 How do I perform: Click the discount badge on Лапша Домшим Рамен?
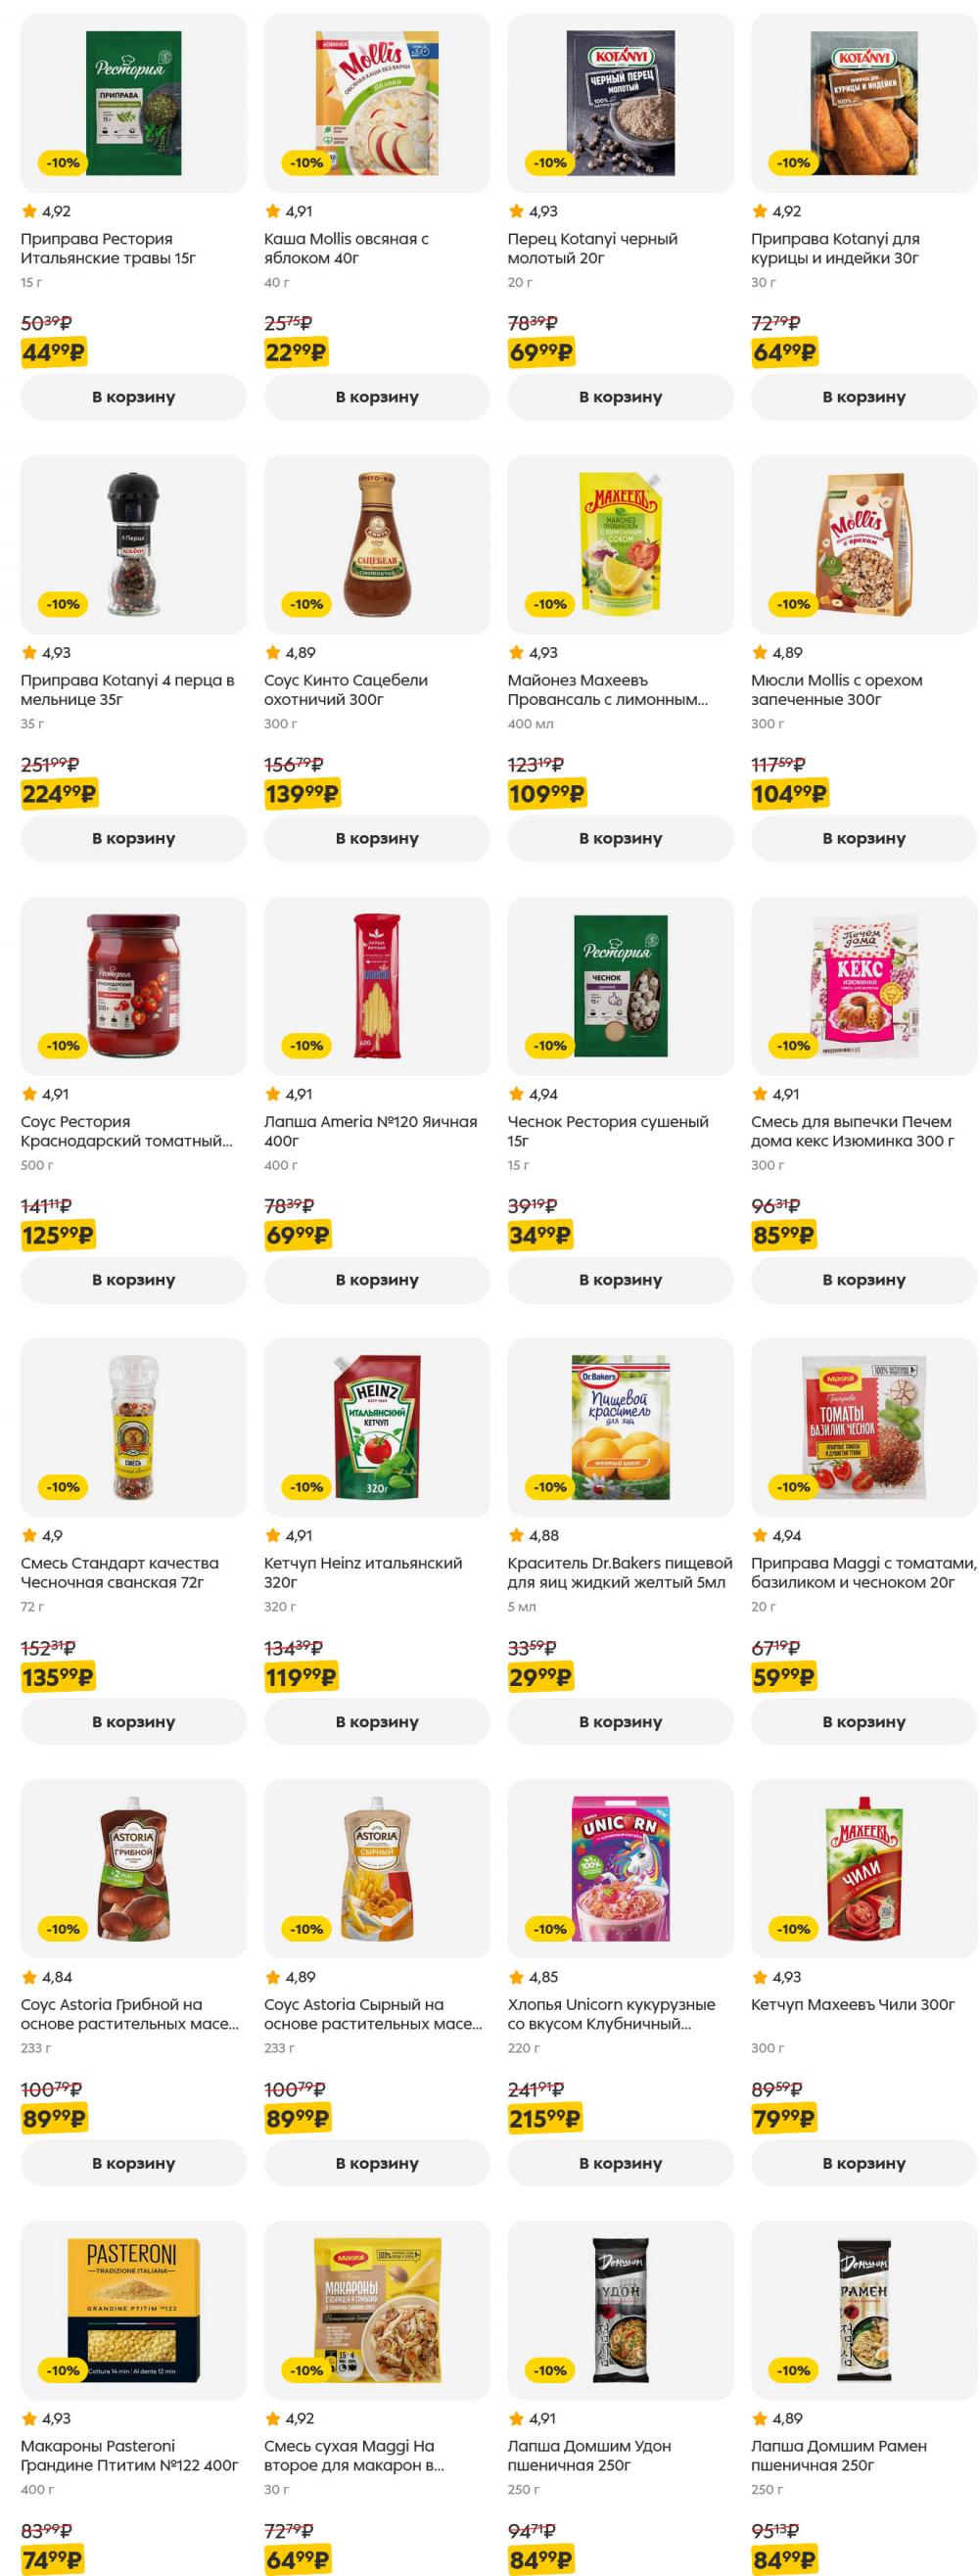(x=794, y=2370)
